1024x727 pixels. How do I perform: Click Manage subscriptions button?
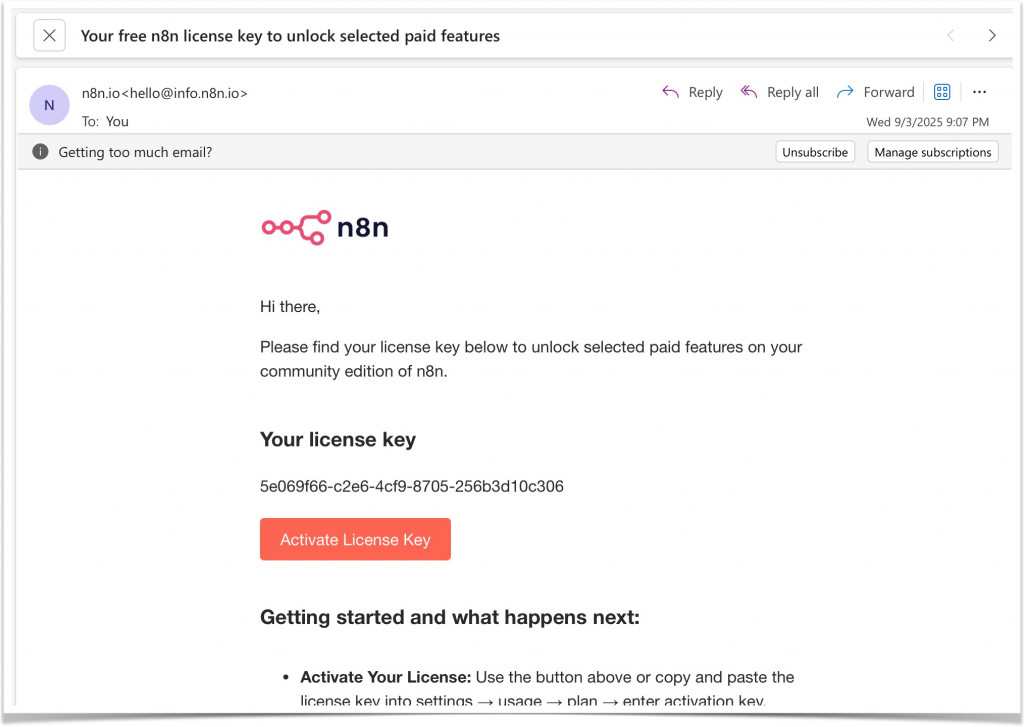click(x=933, y=152)
